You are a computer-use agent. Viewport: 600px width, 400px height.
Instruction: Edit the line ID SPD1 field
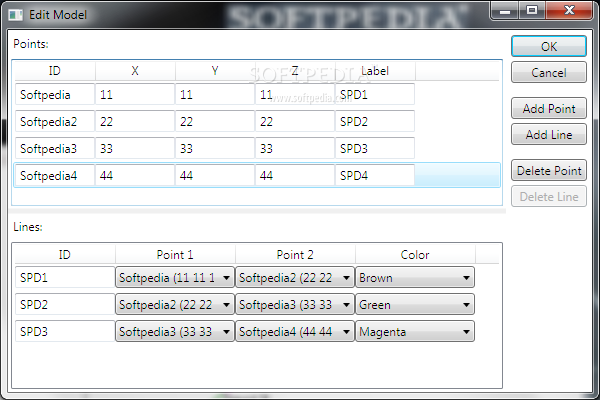point(65,278)
